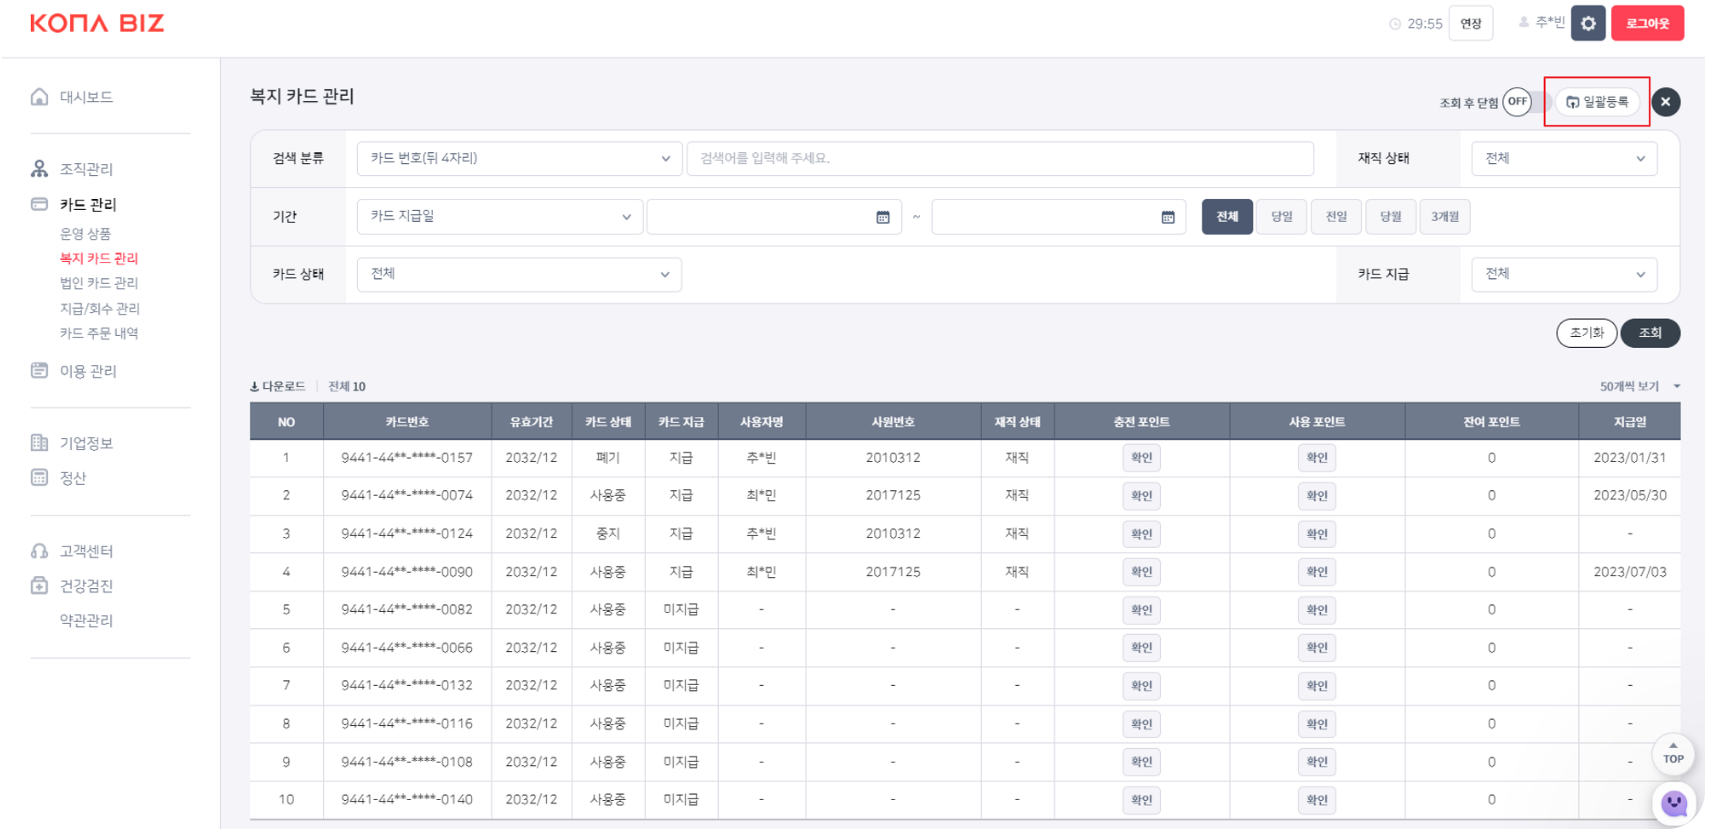The height and width of the screenshot is (831, 1717).
Task: Open the period type dropdown
Action: pyautogui.click(x=499, y=216)
